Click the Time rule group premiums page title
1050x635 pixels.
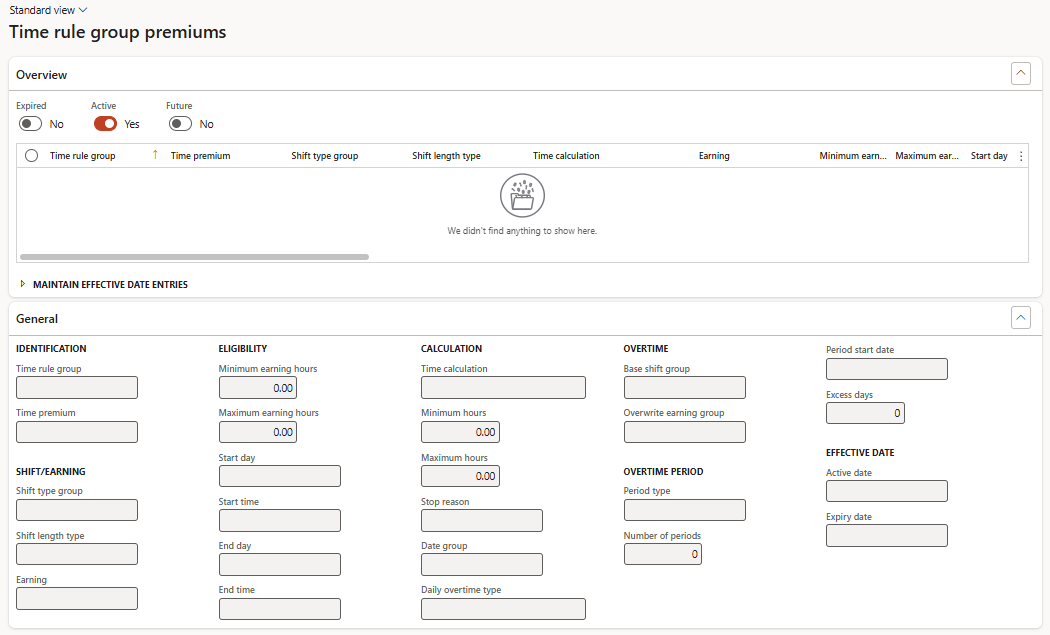(118, 32)
